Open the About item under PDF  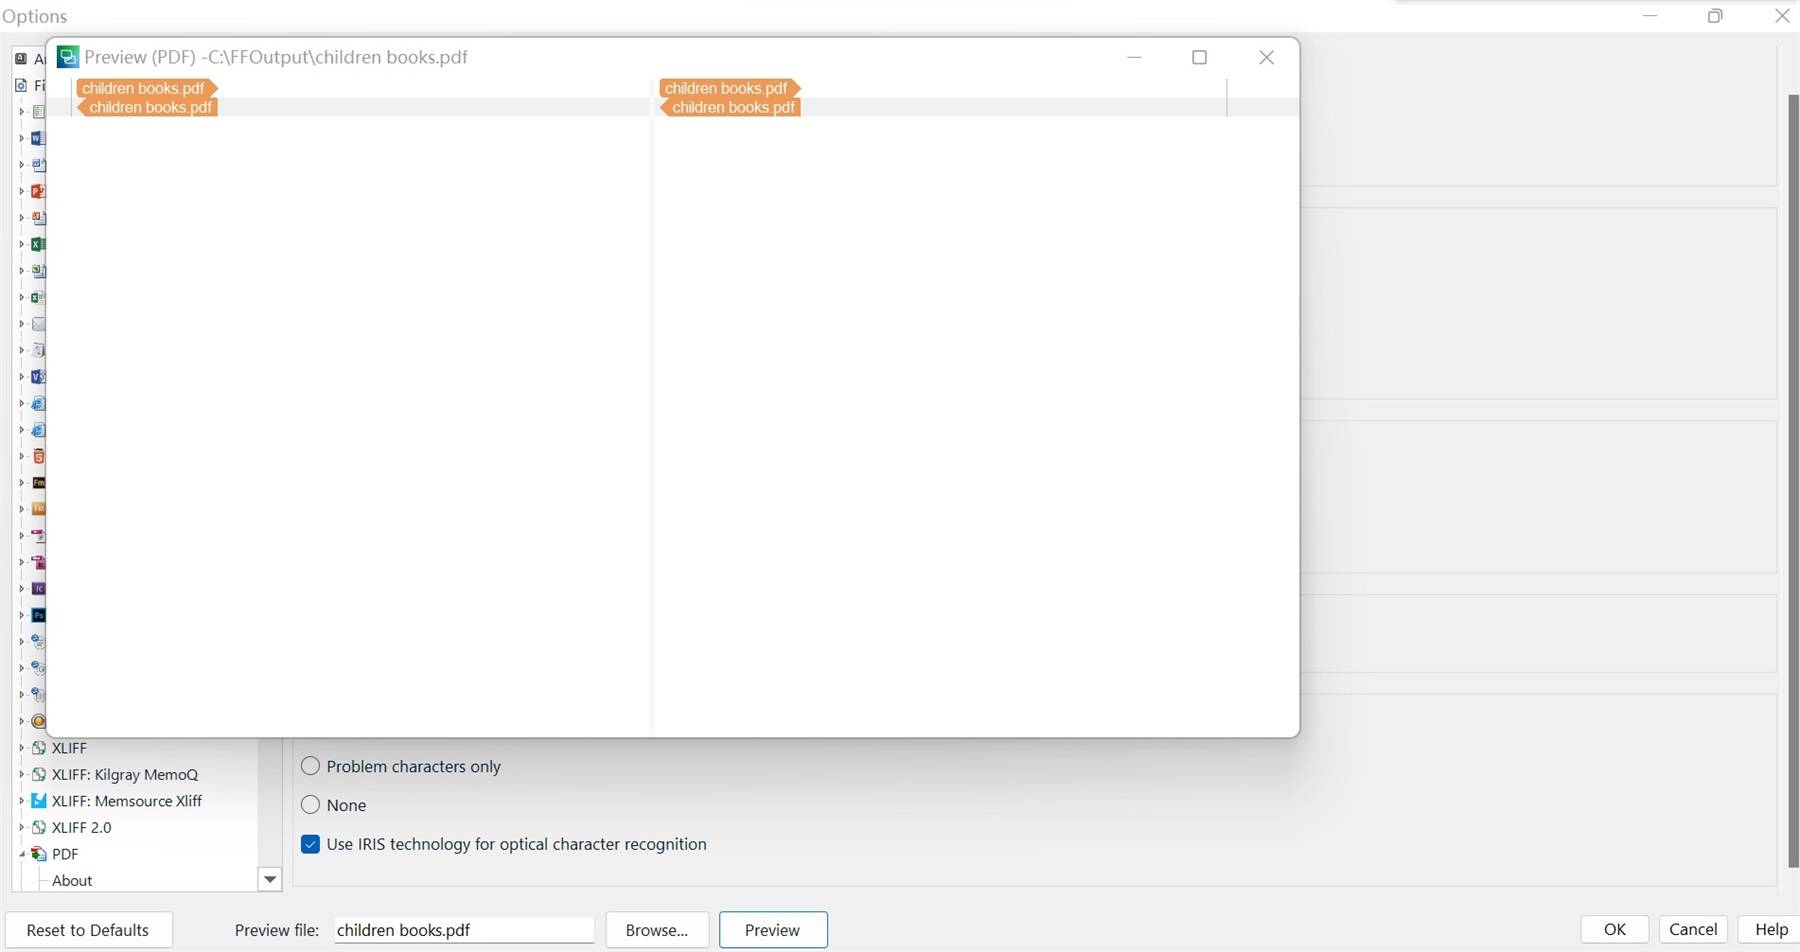(72, 880)
